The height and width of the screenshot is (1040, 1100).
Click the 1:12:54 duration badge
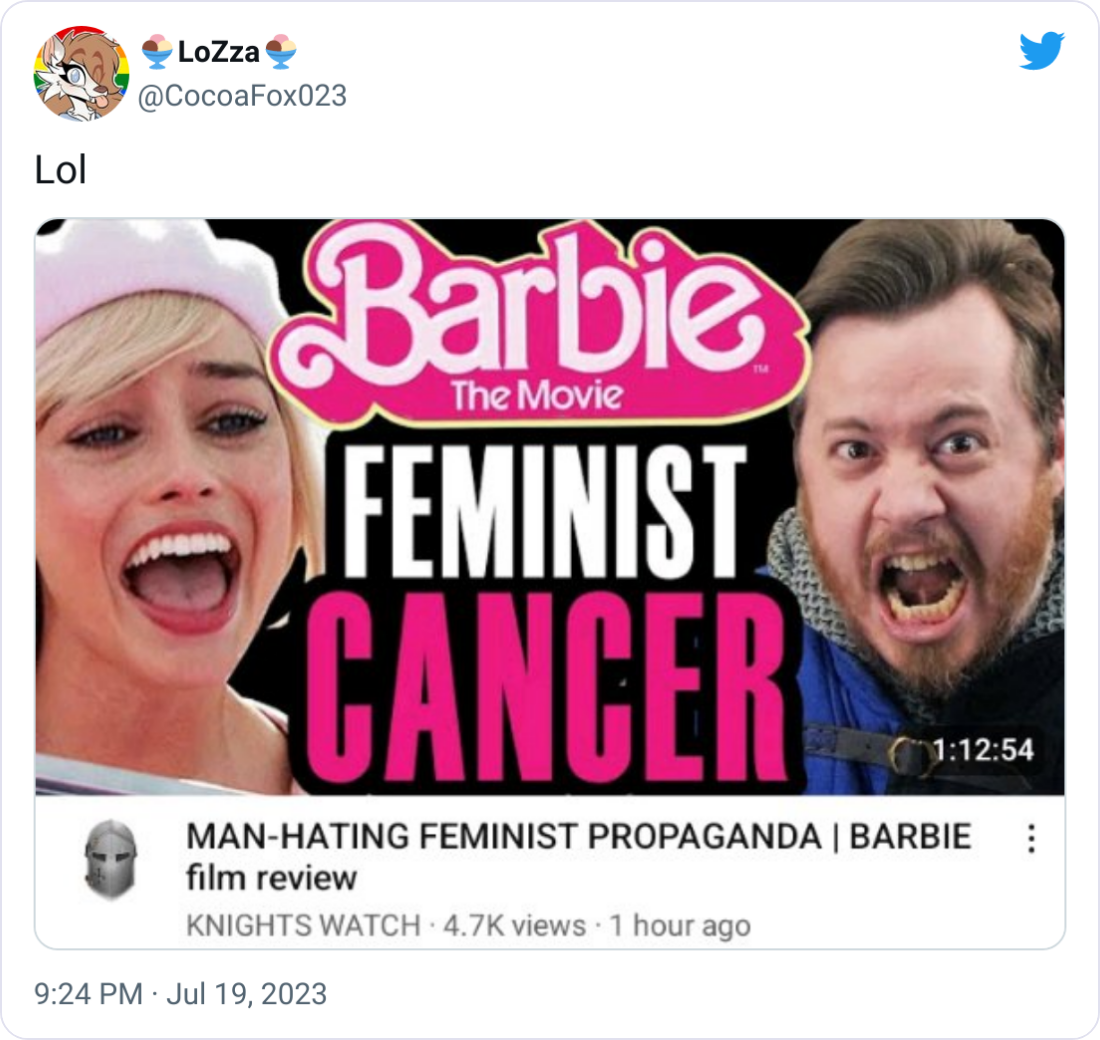pyautogui.click(x=982, y=750)
